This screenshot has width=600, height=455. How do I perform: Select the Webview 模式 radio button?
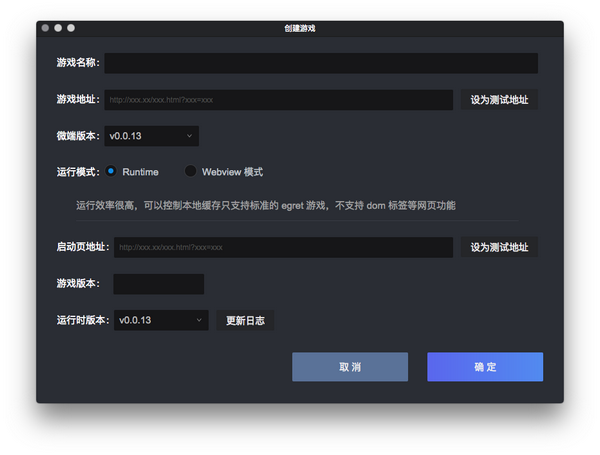(x=190, y=171)
